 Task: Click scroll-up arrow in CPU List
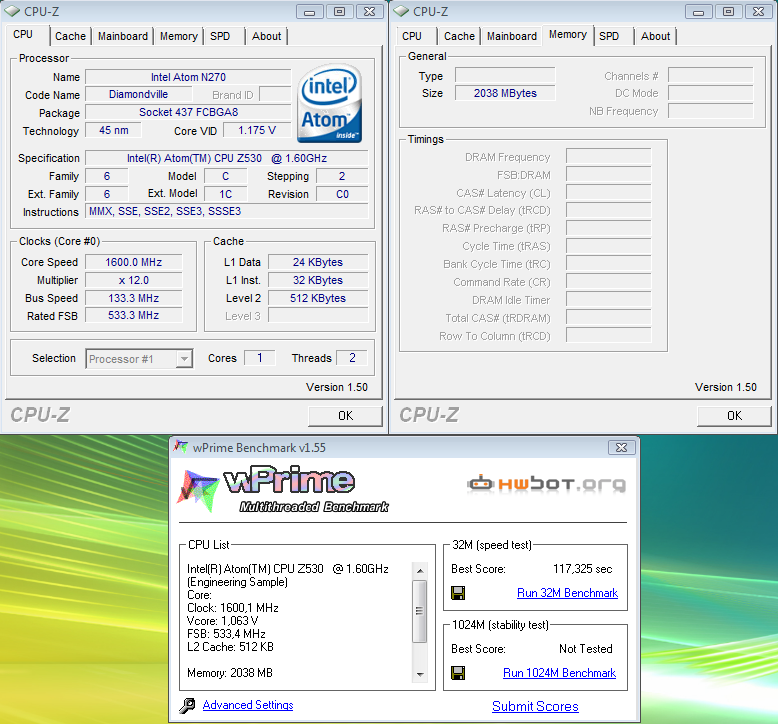[x=420, y=571]
